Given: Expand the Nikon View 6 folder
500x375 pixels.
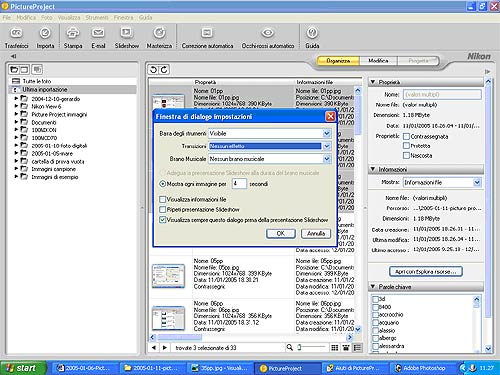Looking at the screenshot, I should [16, 106].
